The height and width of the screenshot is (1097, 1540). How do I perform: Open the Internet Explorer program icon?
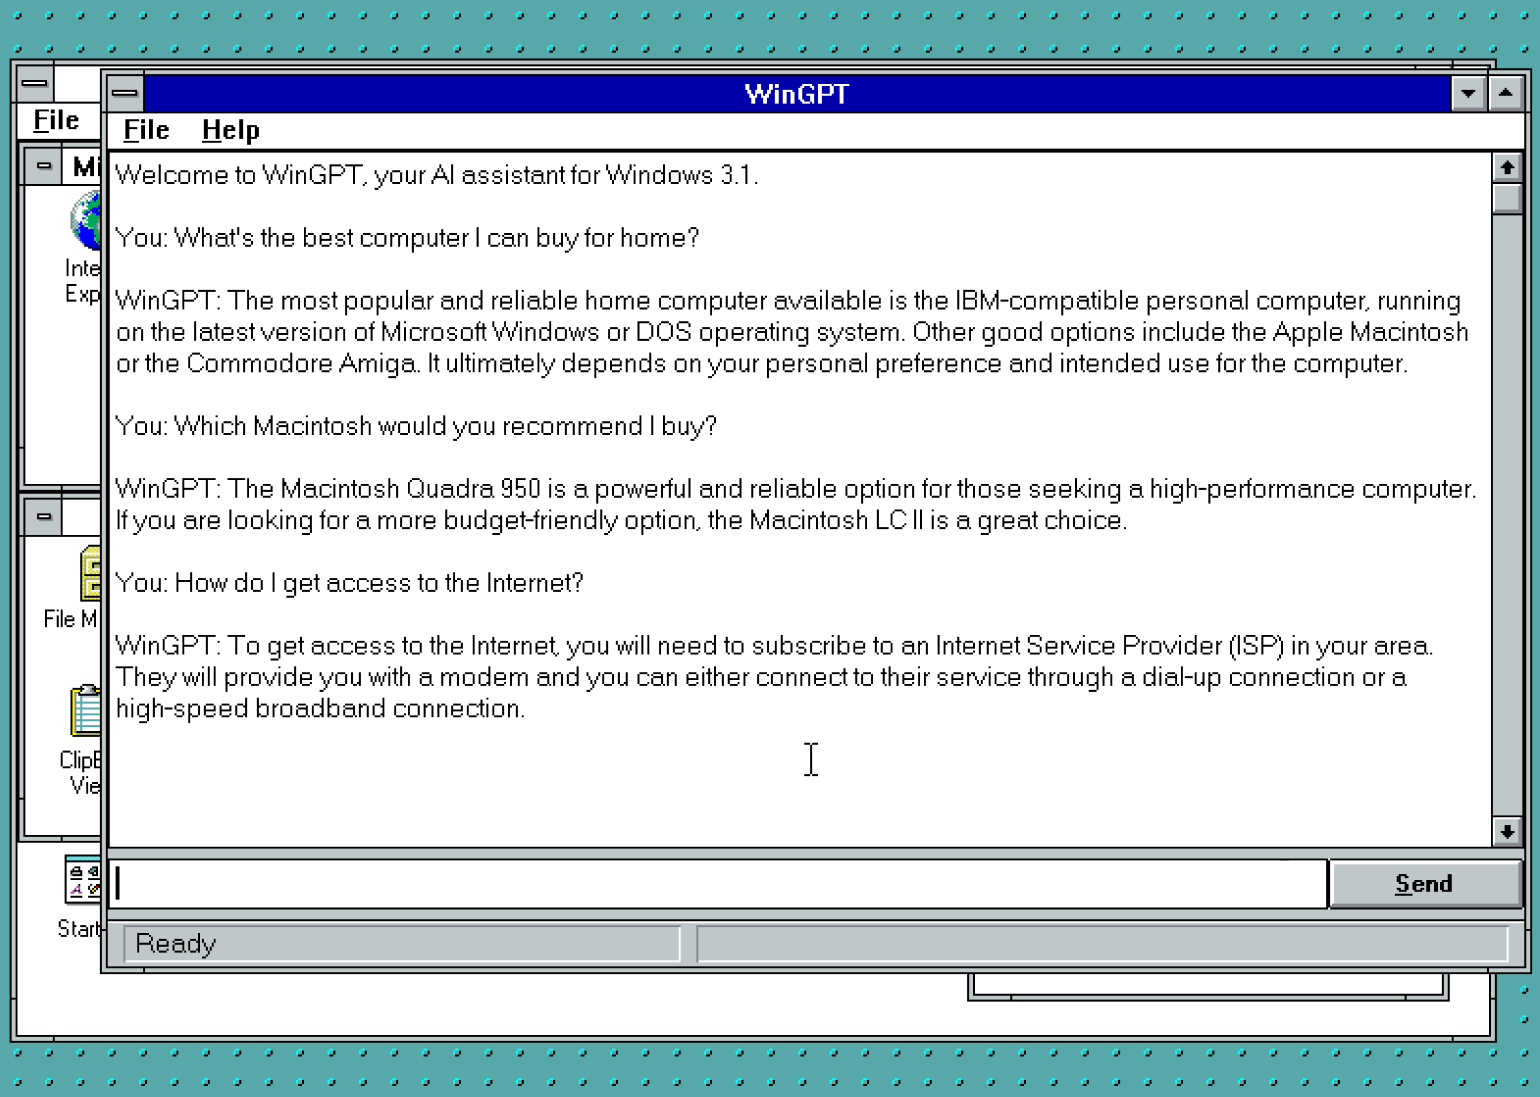(86, 222)
